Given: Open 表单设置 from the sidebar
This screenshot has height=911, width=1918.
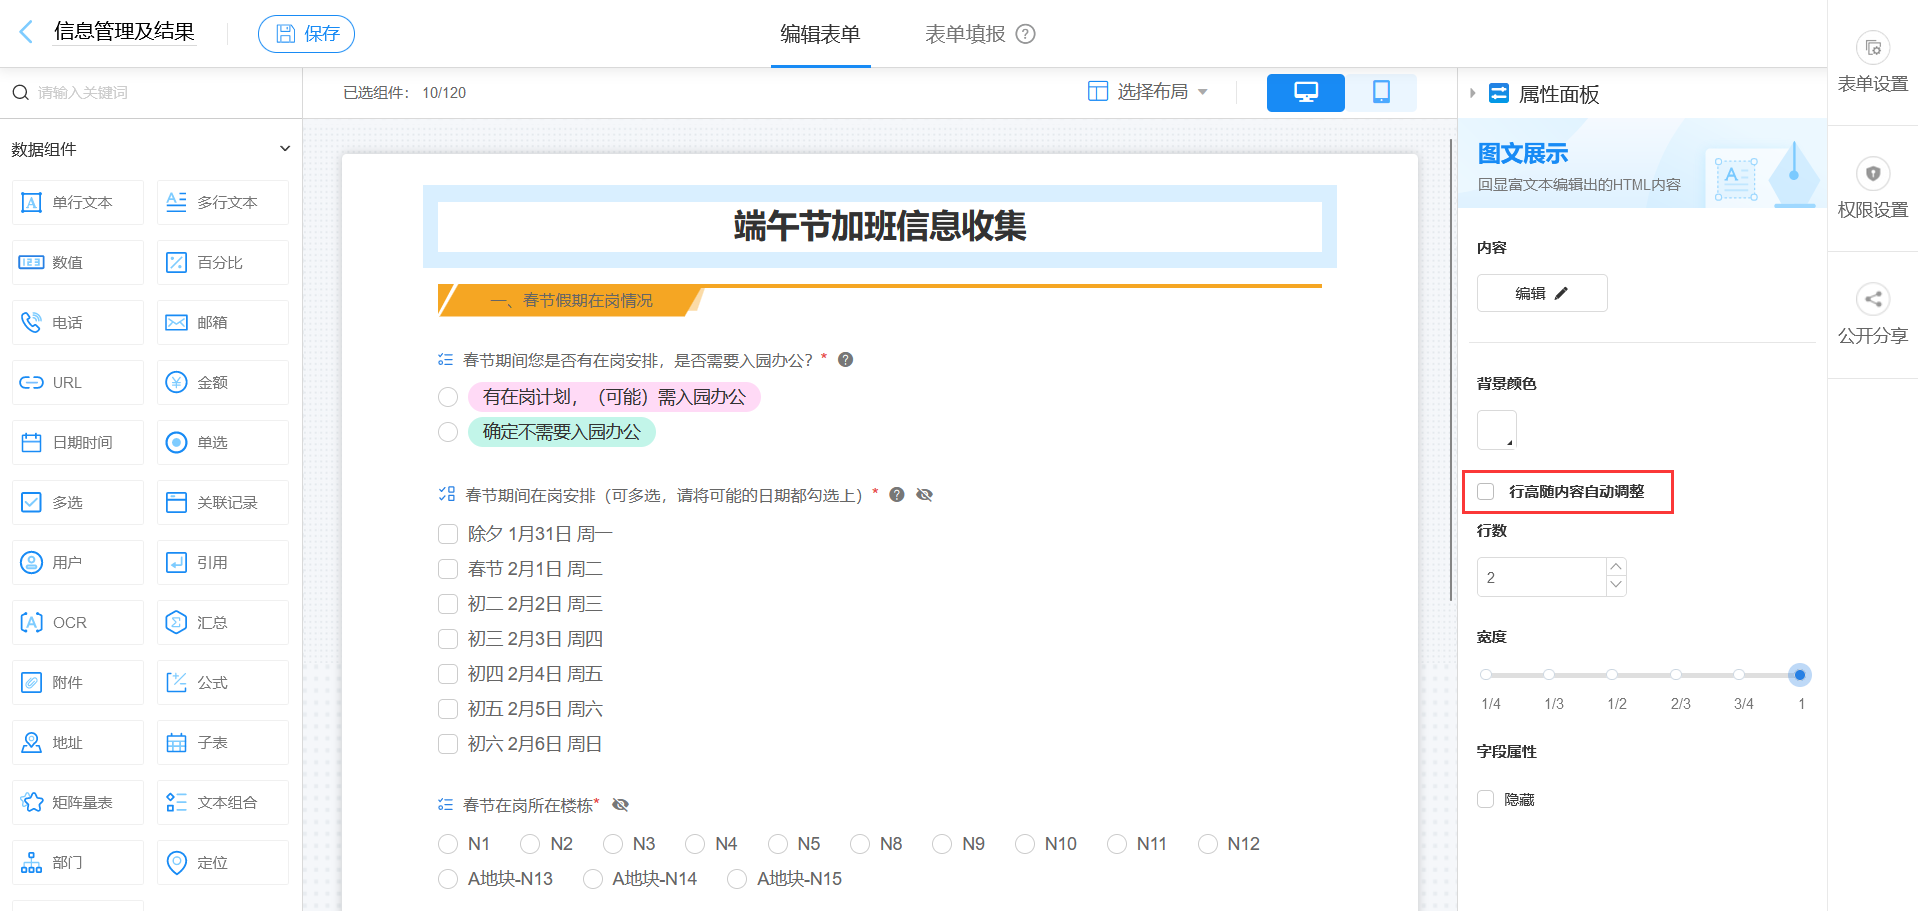Looking at the screenshot, I should tap(1872, 62).
